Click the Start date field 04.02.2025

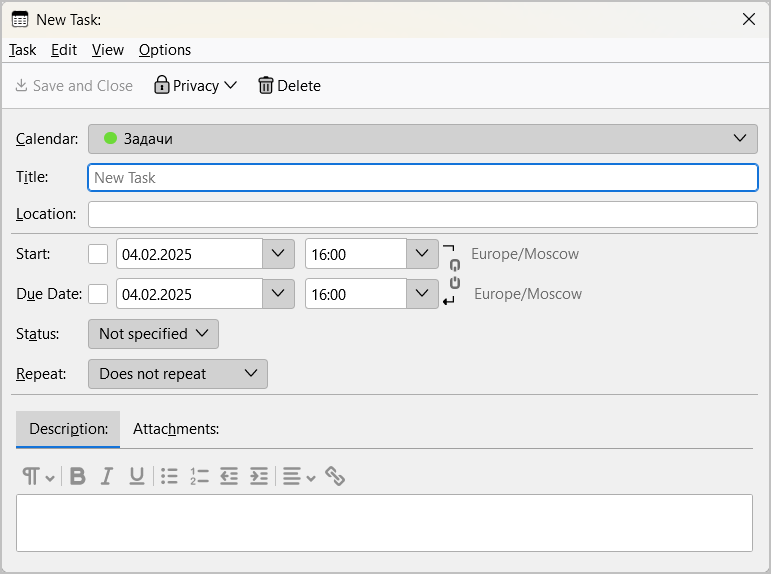tap(189, 254)
